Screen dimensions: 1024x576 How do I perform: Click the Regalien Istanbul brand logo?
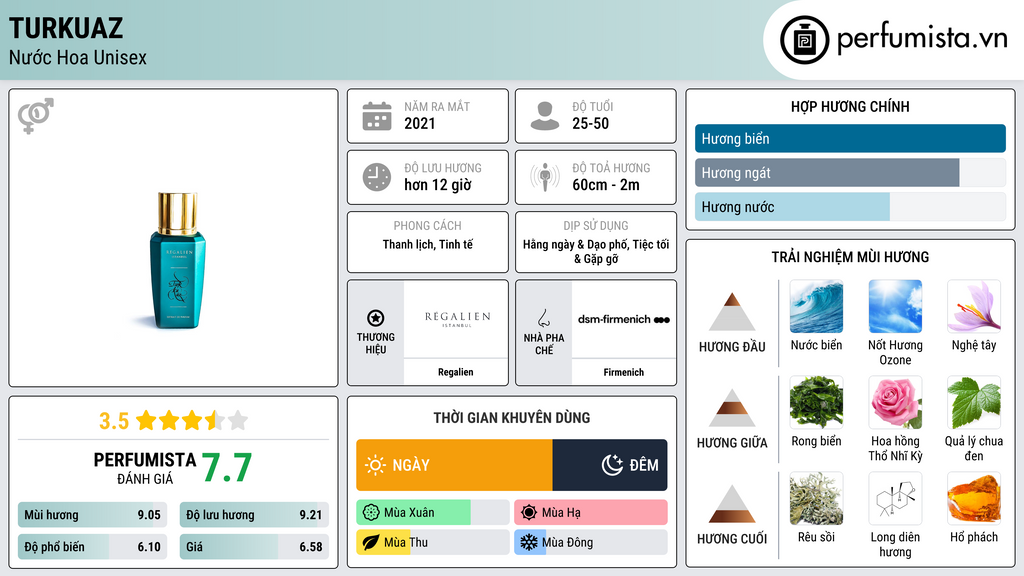(x=456, y=319)
